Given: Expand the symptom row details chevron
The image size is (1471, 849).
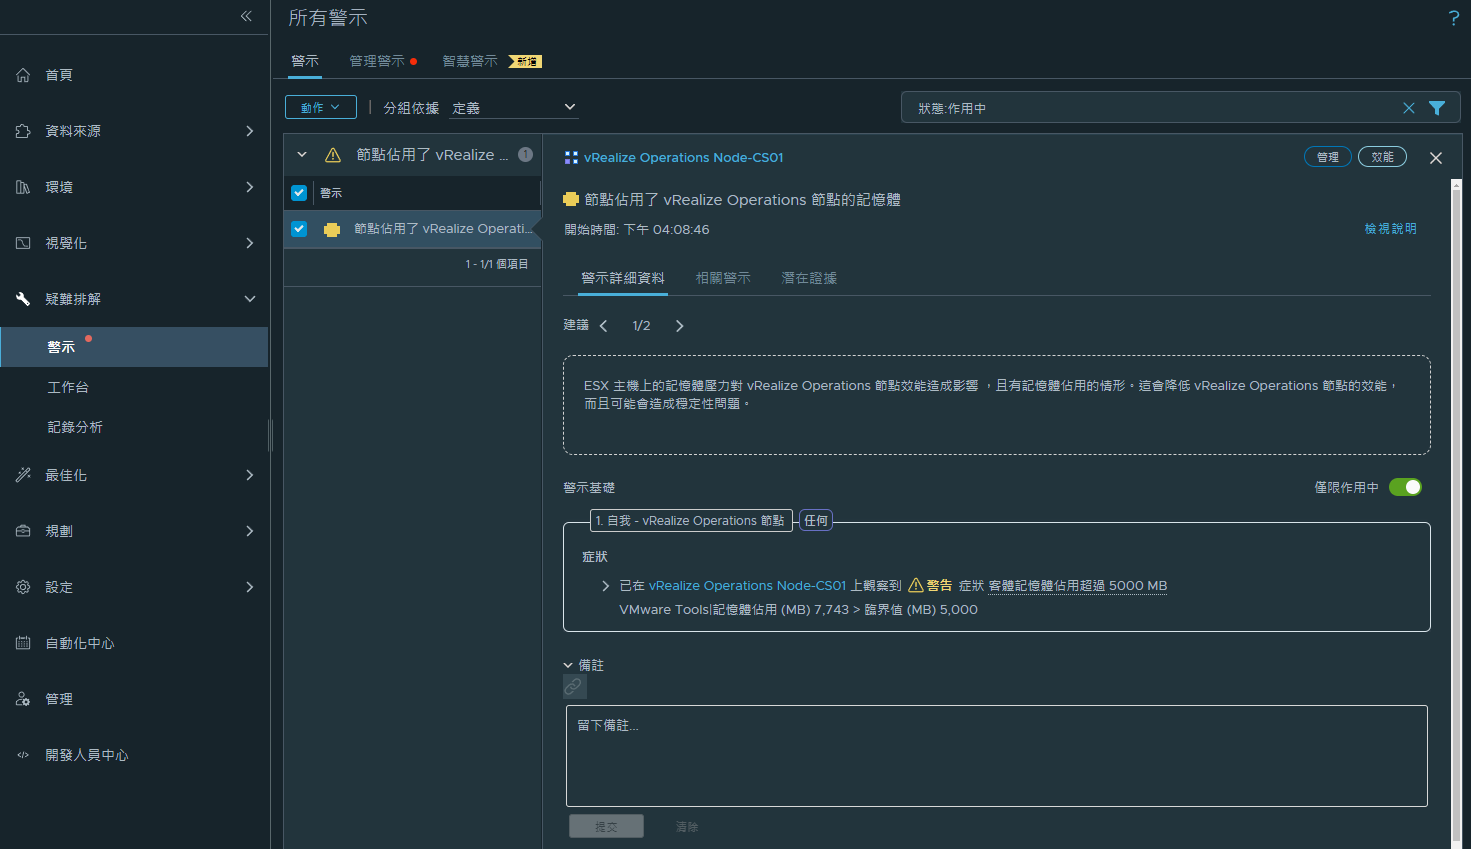Looking at the screenshot, I should pos(606,586).
